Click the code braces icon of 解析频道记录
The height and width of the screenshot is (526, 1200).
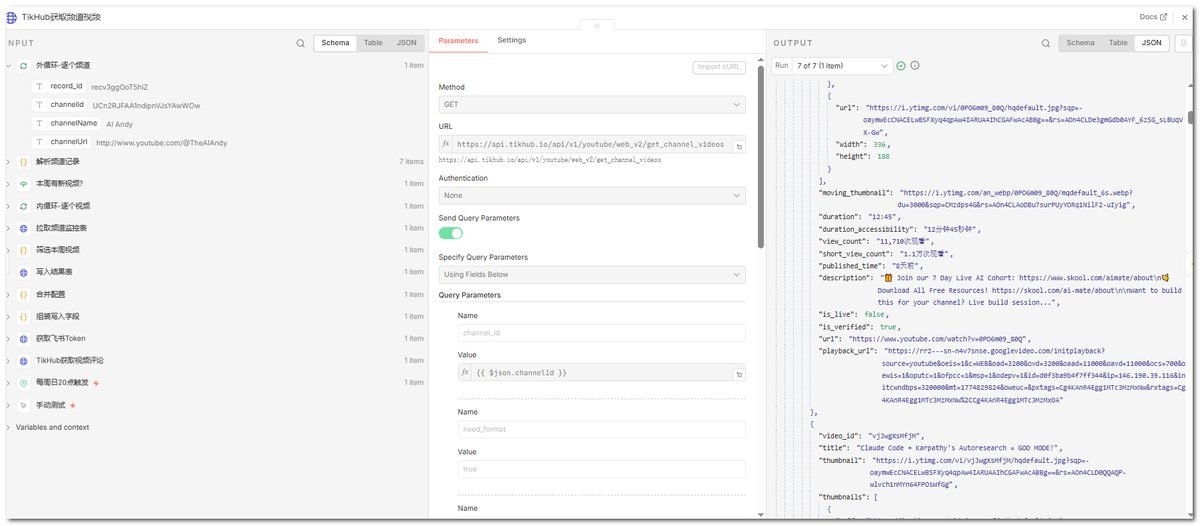click(x=24, y=161)
